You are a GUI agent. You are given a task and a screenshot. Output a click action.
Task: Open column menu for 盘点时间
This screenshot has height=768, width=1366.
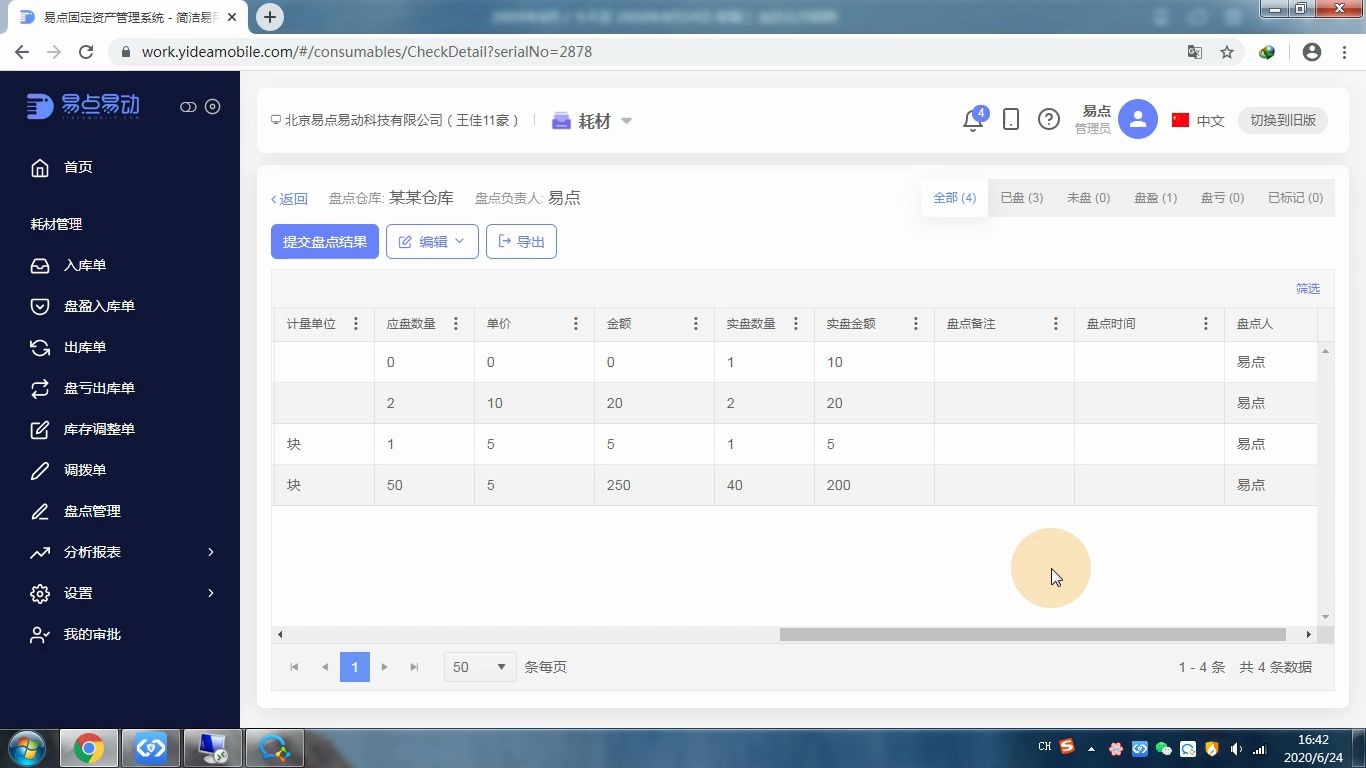point(1206,324)
